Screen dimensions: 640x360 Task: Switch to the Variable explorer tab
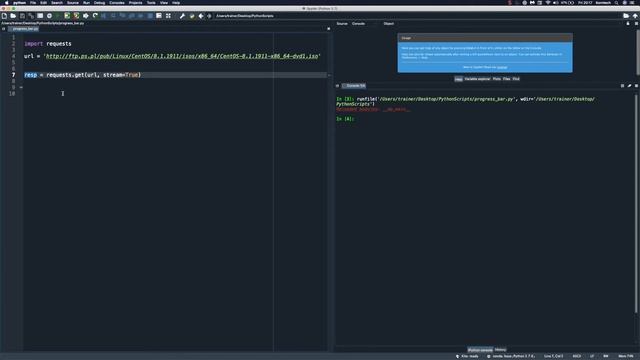coord(477,79)
